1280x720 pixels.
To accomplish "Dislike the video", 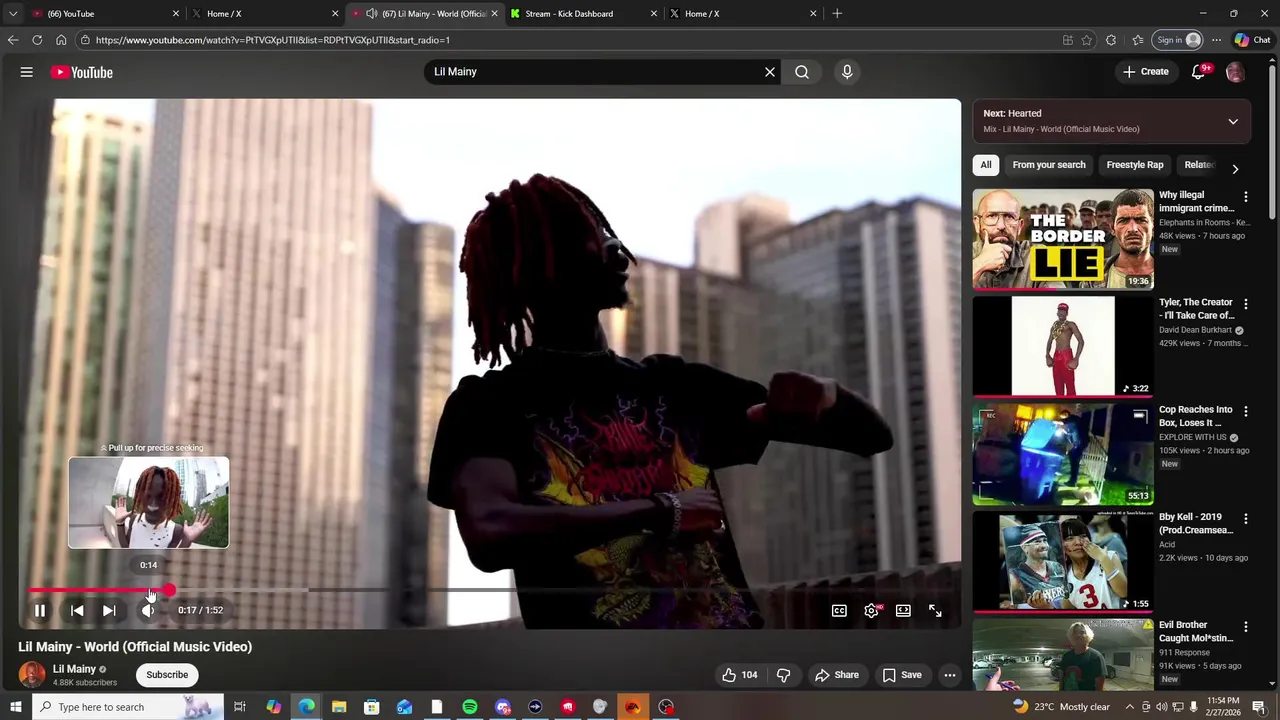I will (784, 675).
